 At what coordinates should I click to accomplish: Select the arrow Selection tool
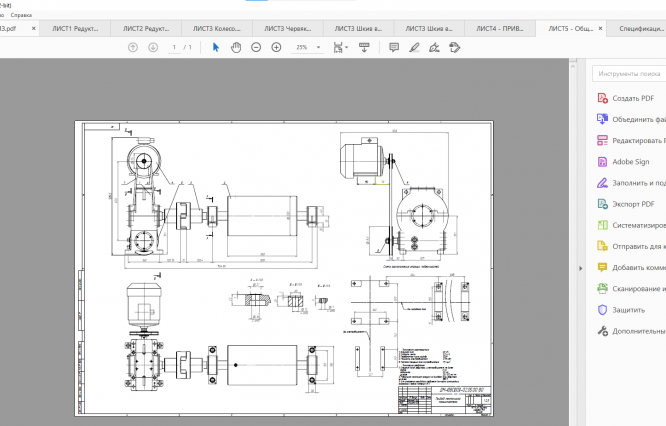point(216,47)
